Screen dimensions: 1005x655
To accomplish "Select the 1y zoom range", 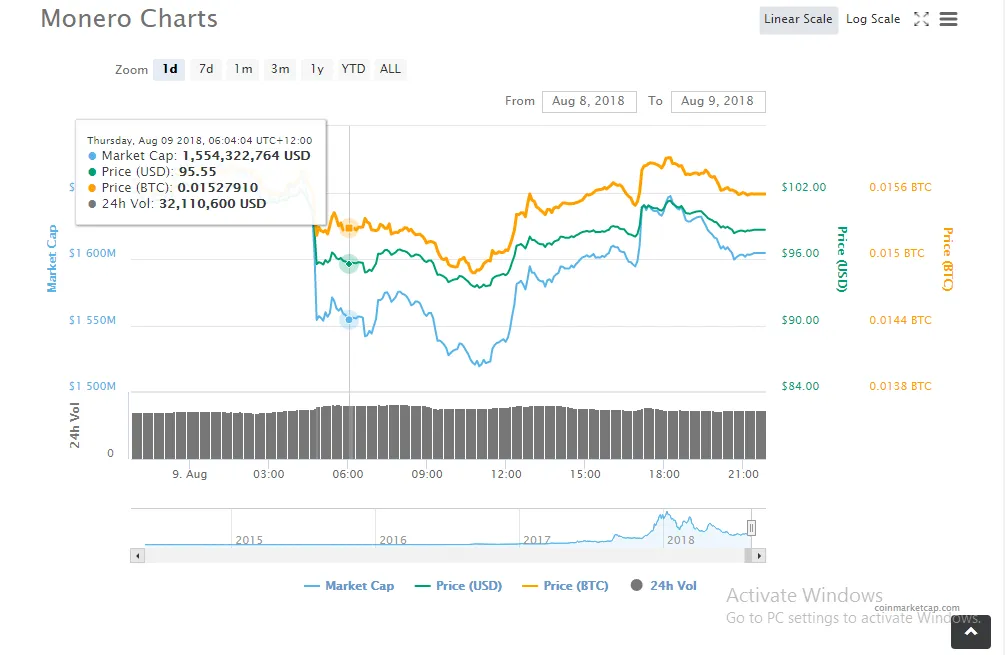I will (317, 69).
